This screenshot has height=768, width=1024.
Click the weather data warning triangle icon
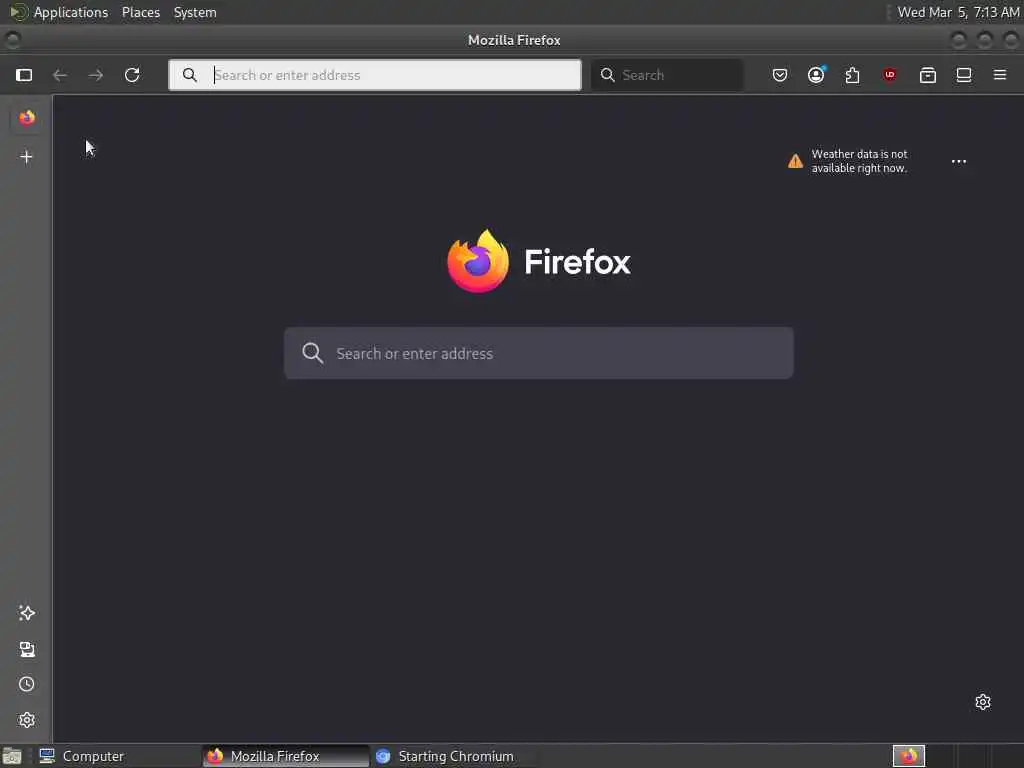click(795, 161)
